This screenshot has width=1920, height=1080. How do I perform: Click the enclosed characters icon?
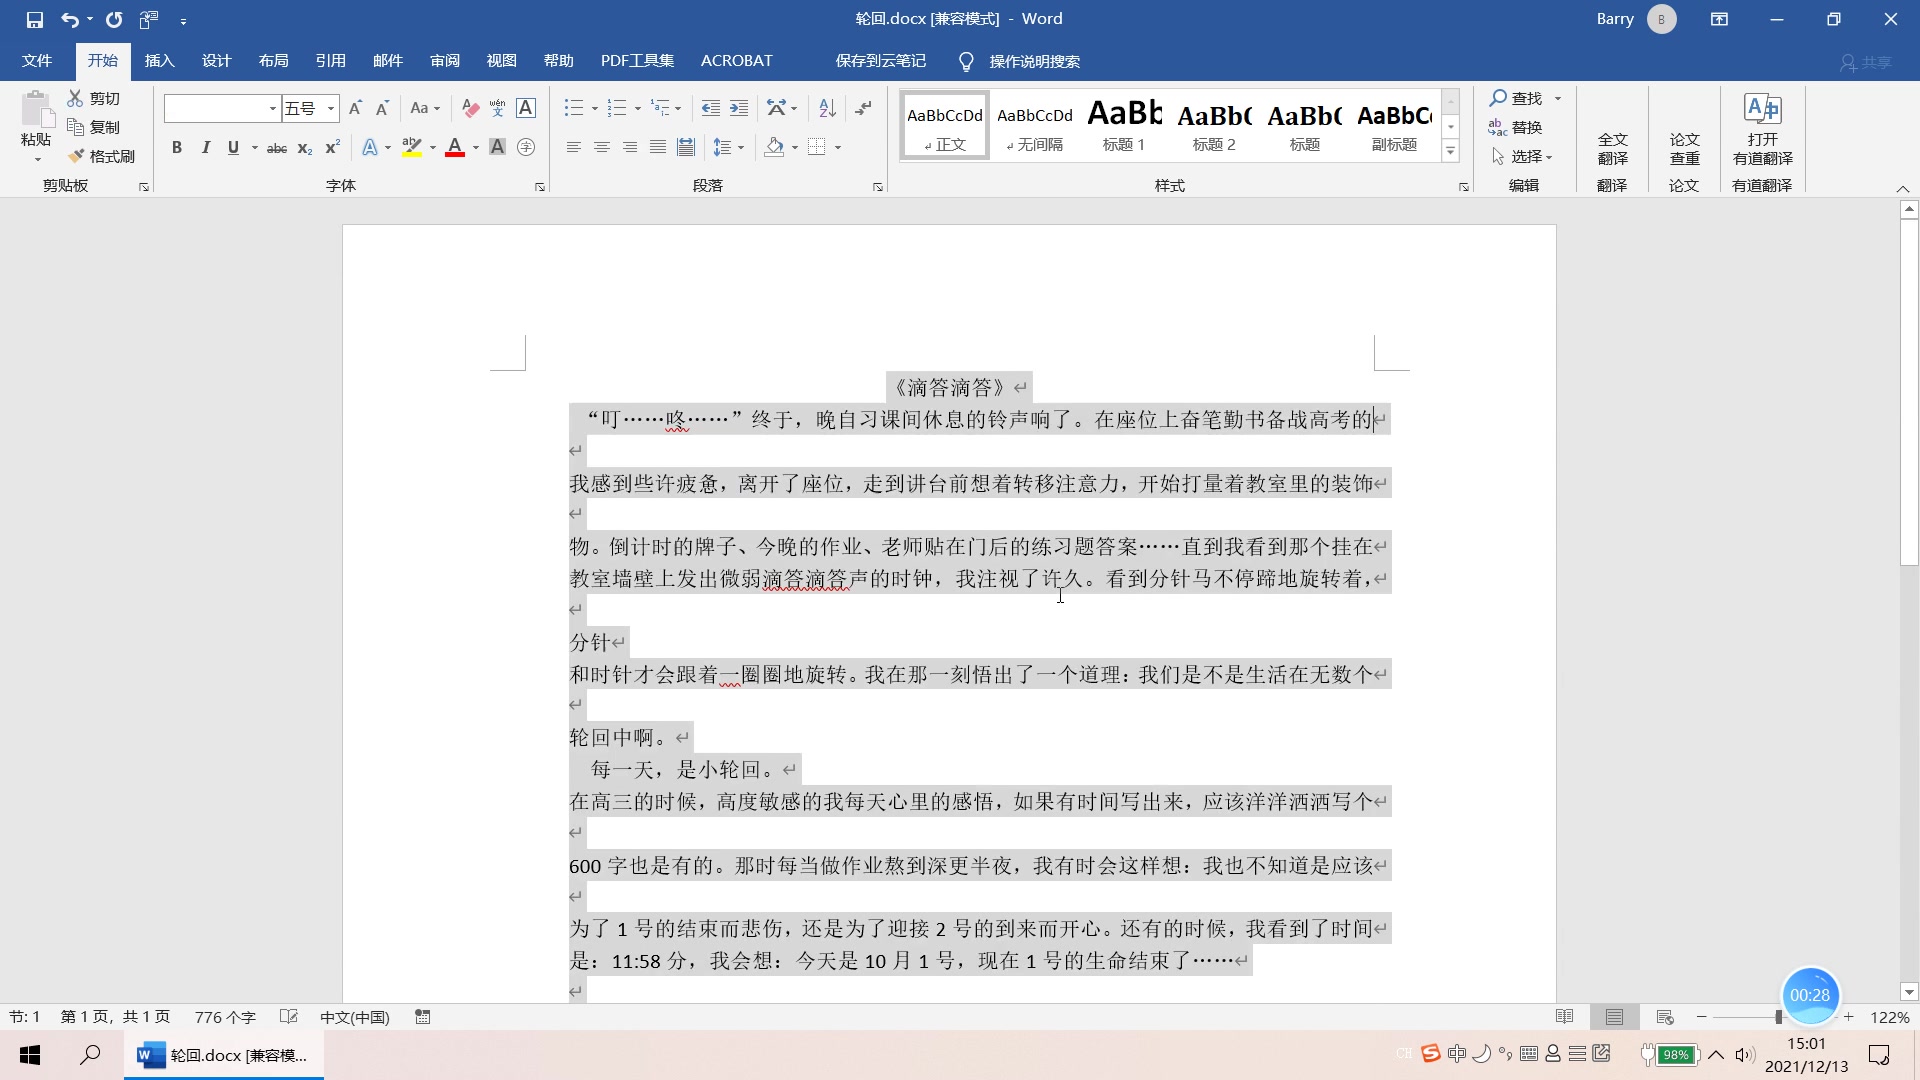pyautogui.click(x=526, y=148)
